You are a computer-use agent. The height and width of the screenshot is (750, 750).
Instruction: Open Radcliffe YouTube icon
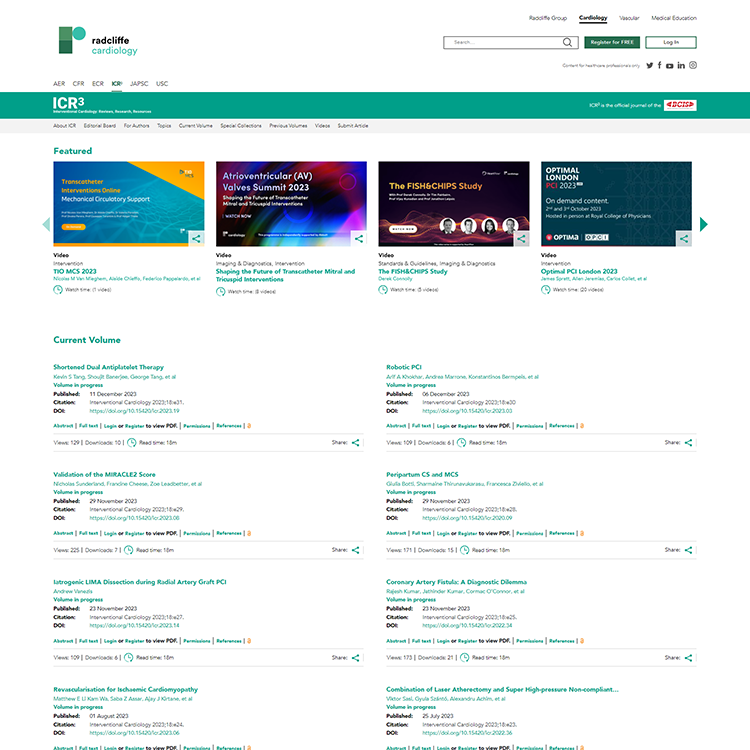click(x=670, y=66)
